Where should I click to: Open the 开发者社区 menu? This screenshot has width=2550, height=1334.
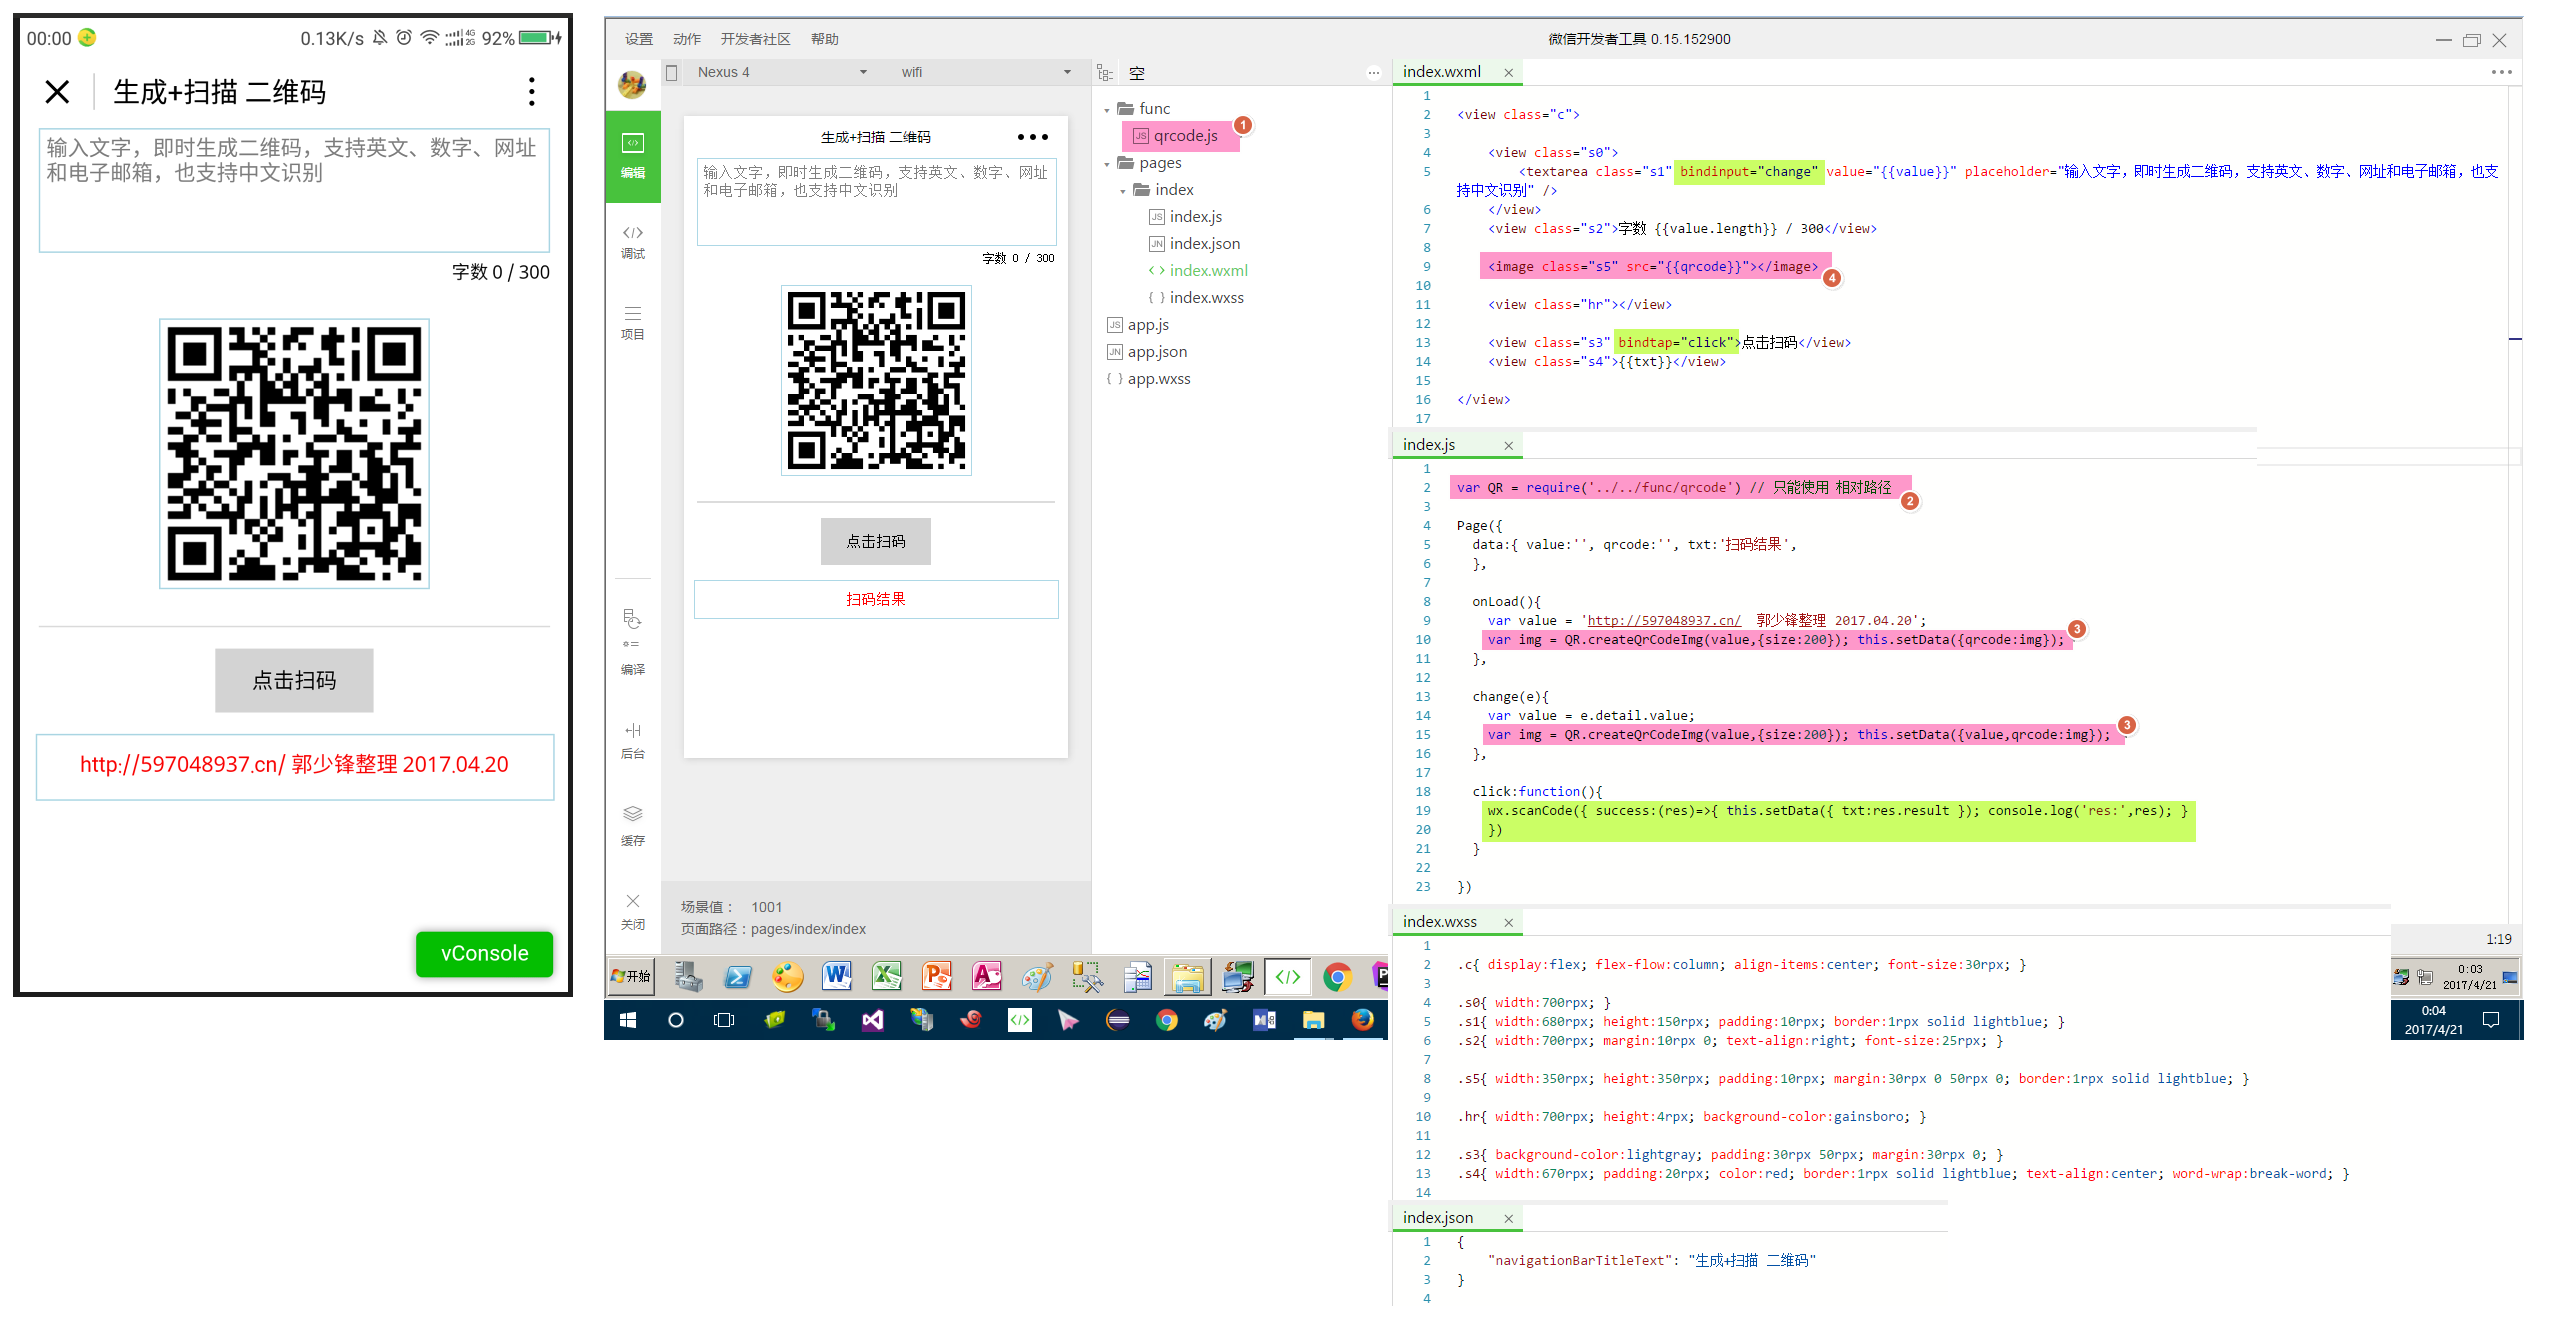pyautogui.click(x=755, y=39)
